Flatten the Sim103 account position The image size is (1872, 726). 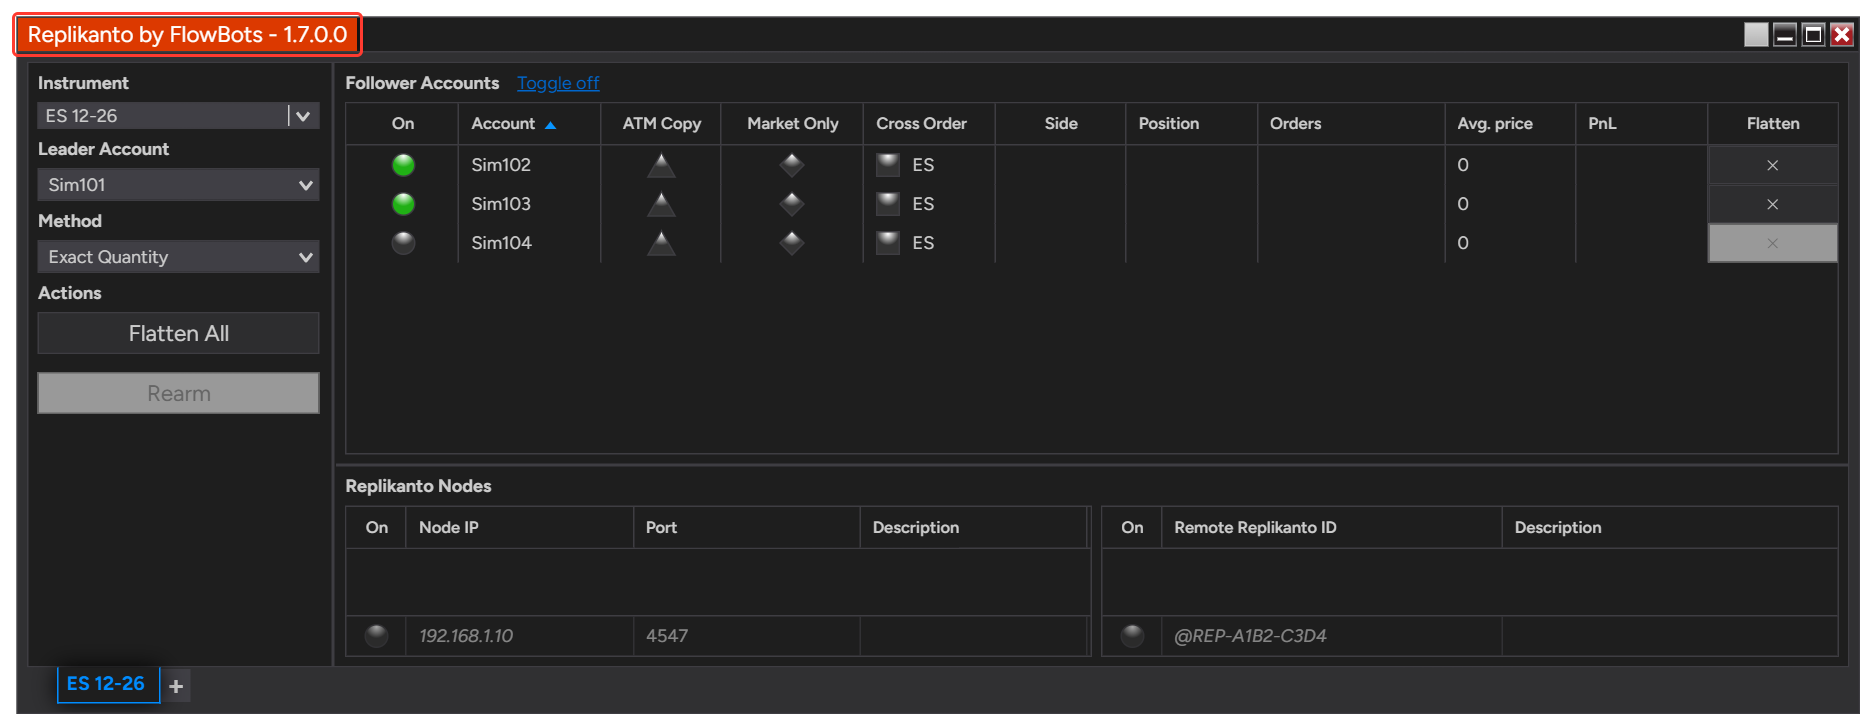1772,204
